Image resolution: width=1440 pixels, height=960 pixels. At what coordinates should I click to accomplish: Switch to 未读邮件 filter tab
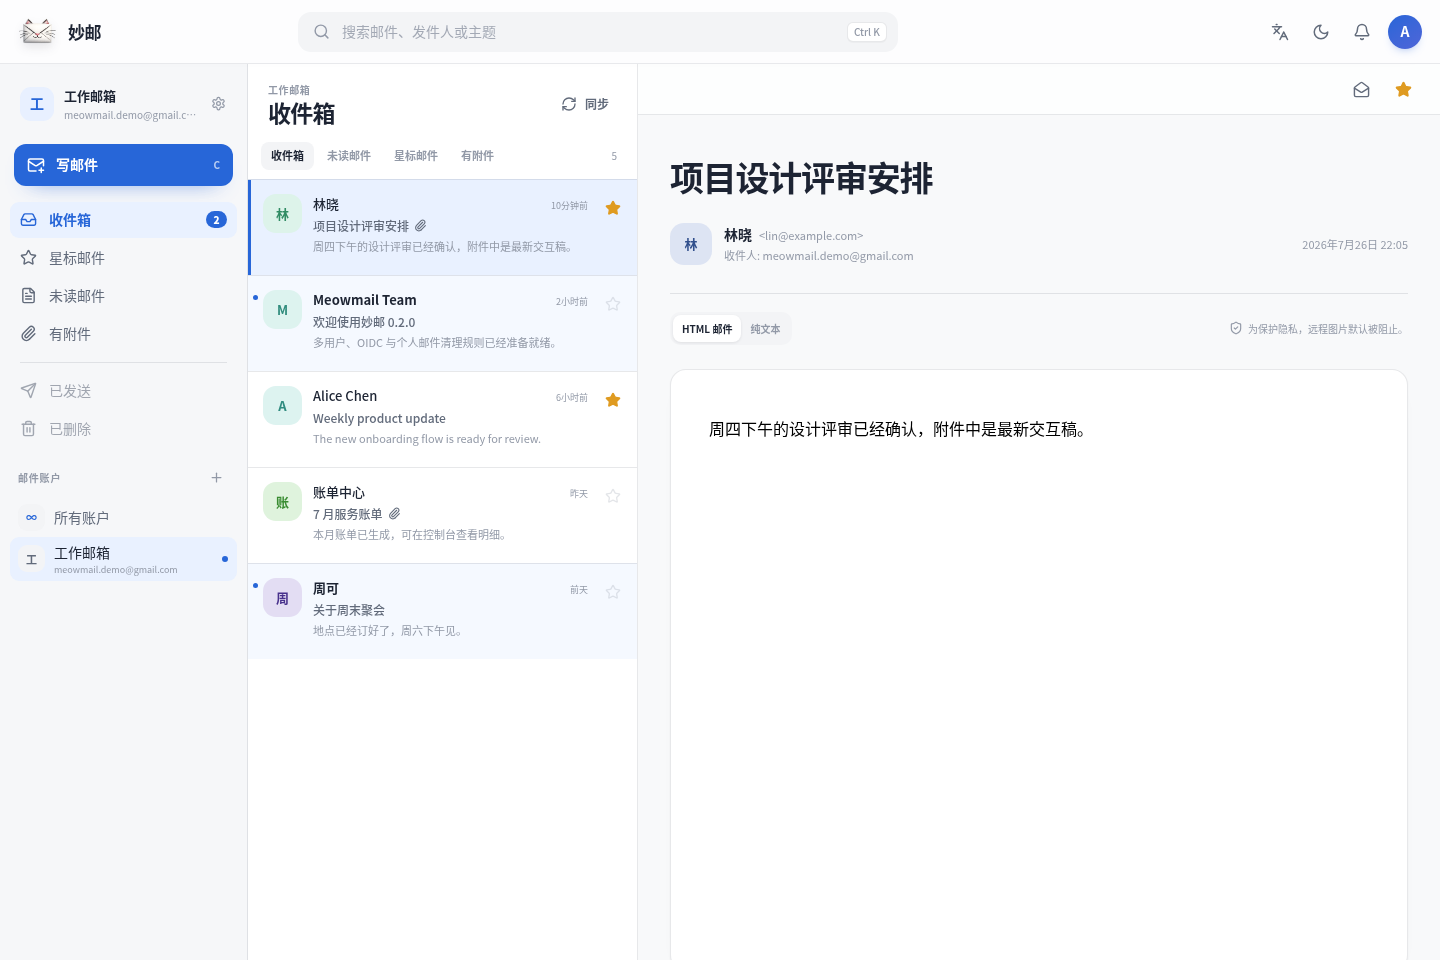(x=349, y=156)
